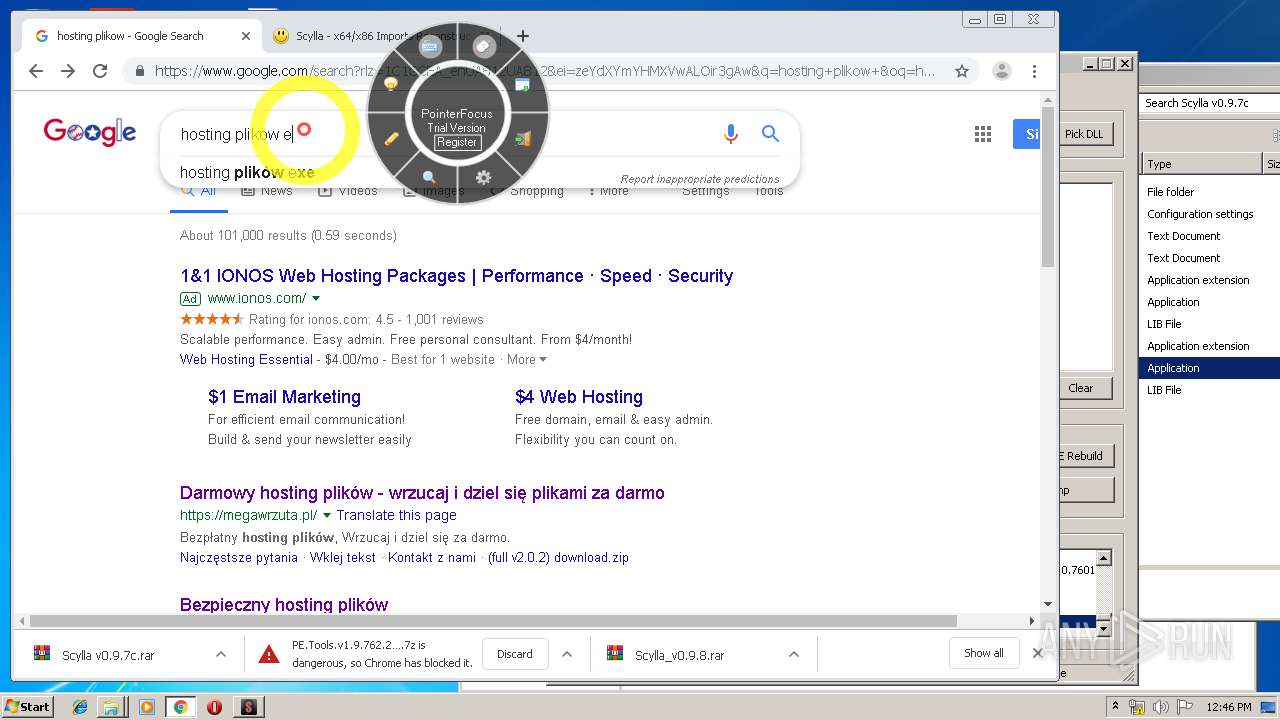Click into the Google search box
1280x720 pixels.
[440, 134]
